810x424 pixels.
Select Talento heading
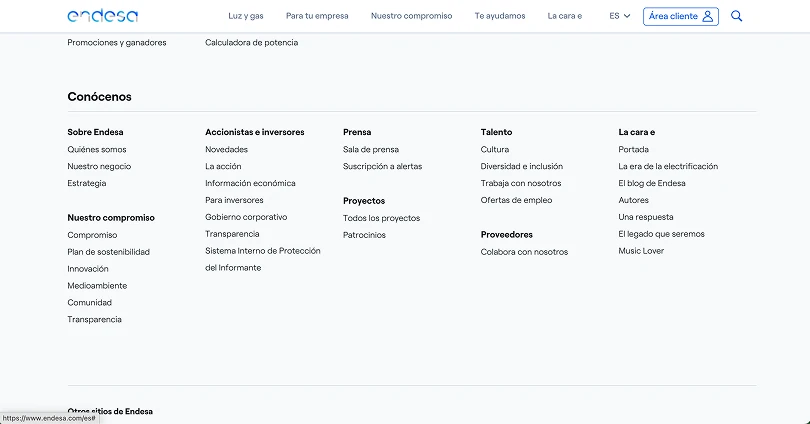click(496, 132)
